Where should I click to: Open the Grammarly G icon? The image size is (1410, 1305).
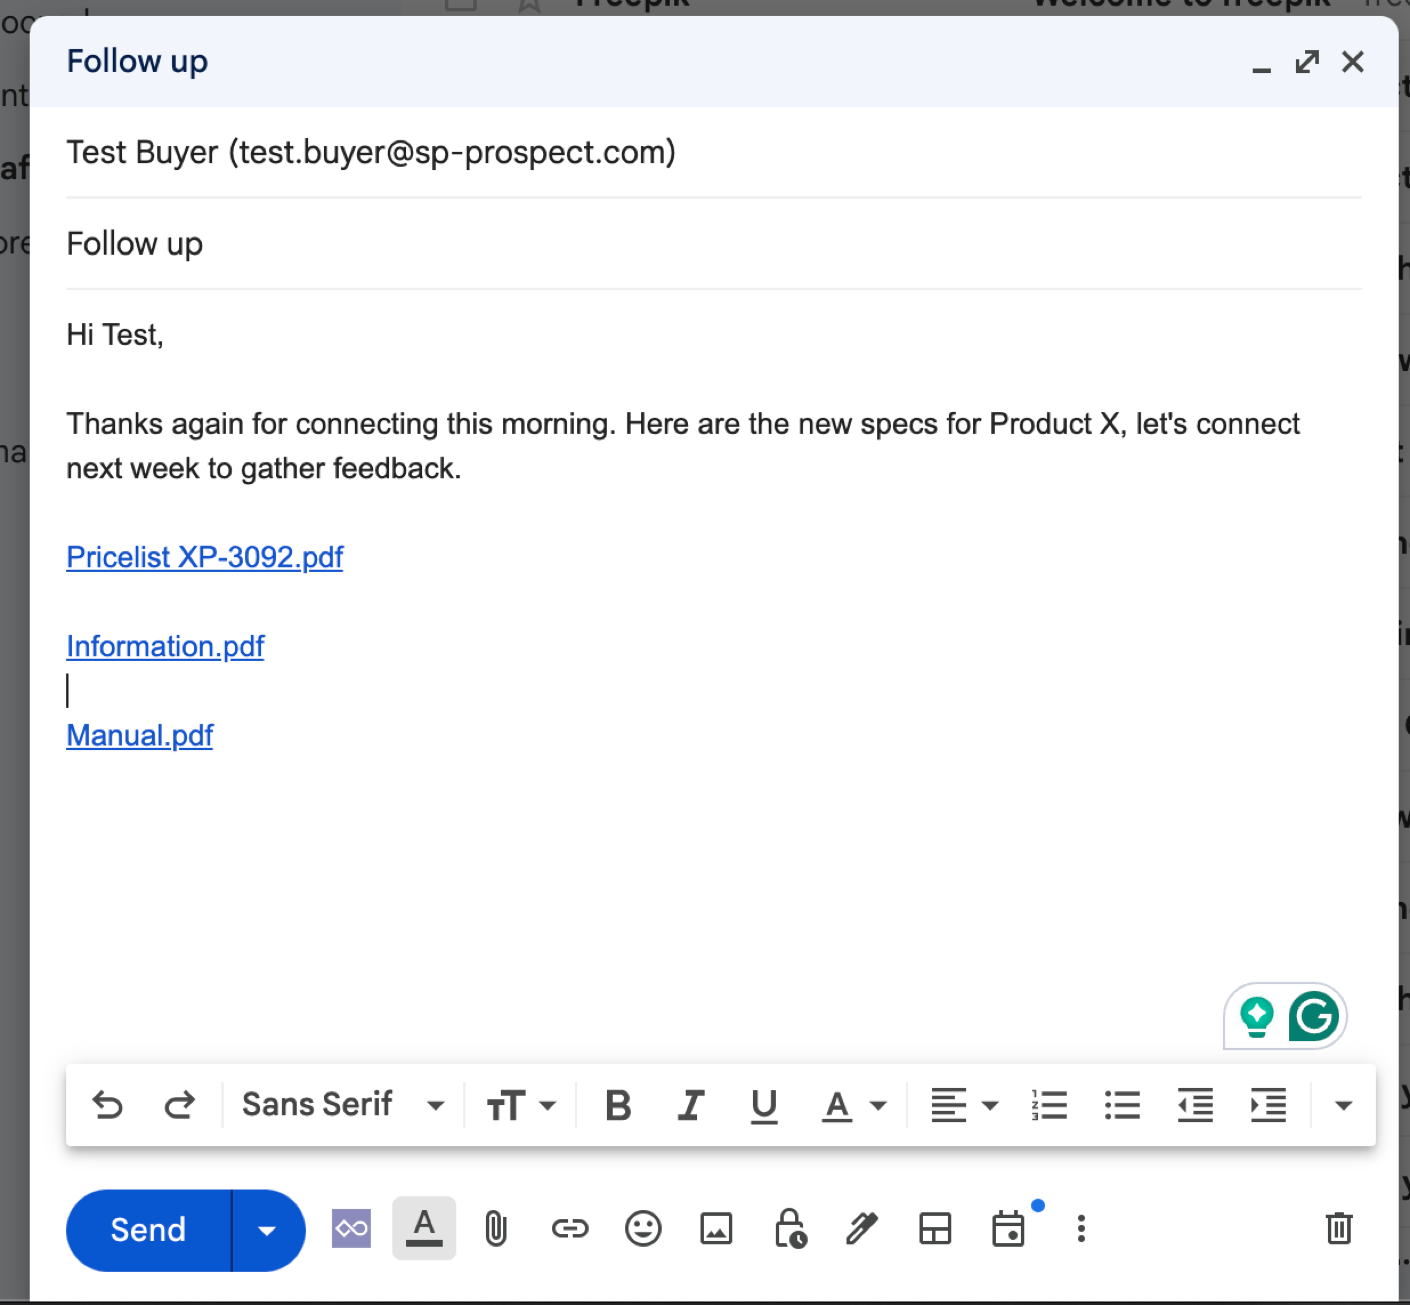click(x=1313, y=1017)
